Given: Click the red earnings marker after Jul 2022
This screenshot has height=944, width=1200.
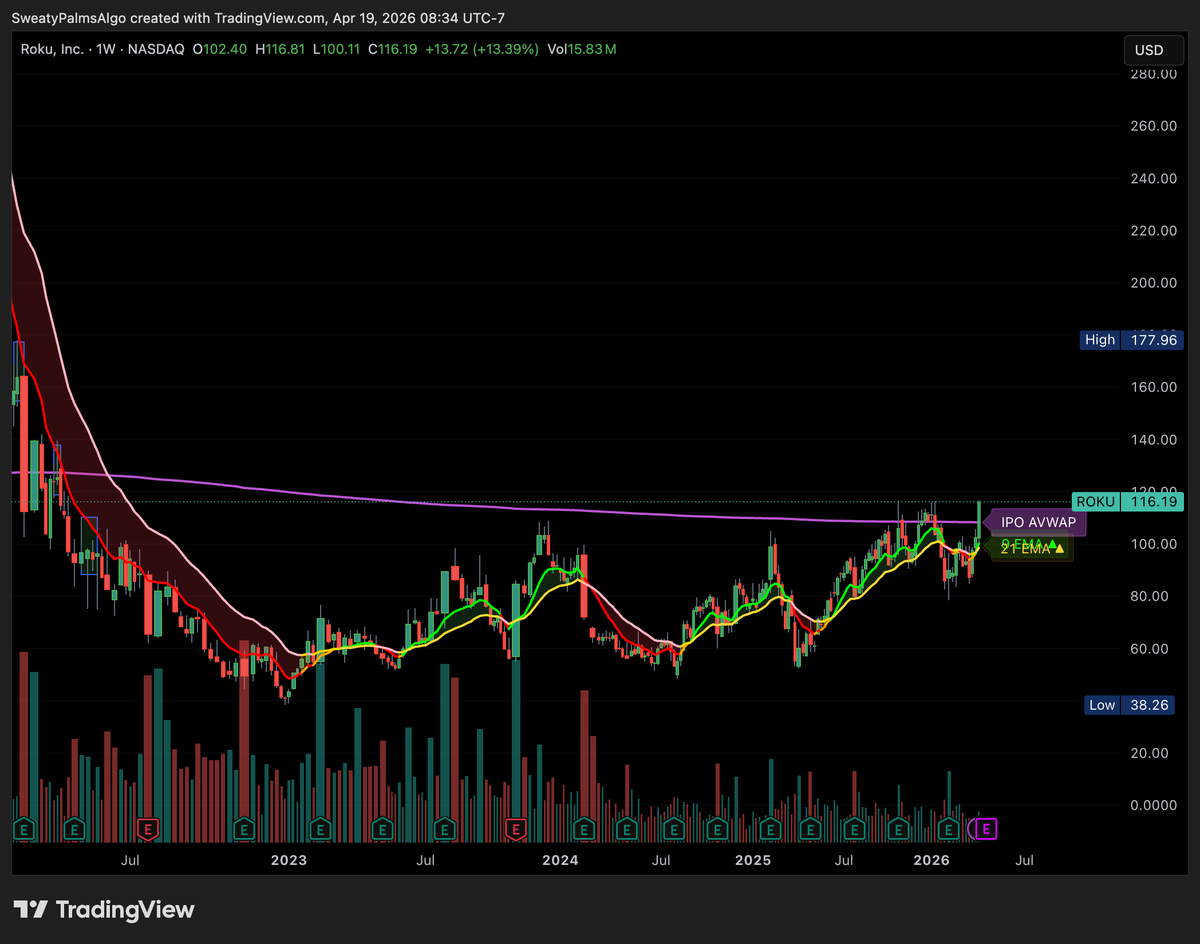Looking at the screenshot, I should 149,828.
